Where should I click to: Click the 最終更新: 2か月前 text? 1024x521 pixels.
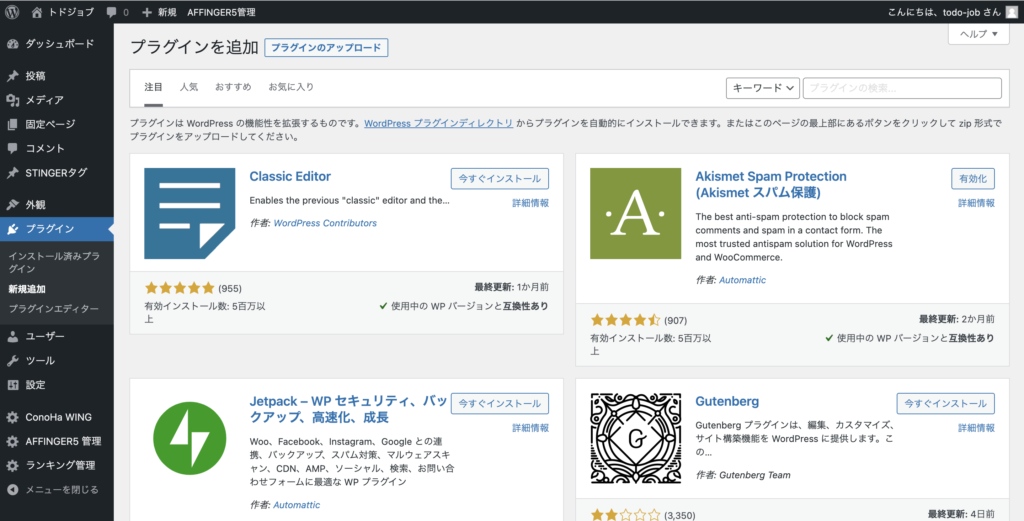tap(957, 319)
